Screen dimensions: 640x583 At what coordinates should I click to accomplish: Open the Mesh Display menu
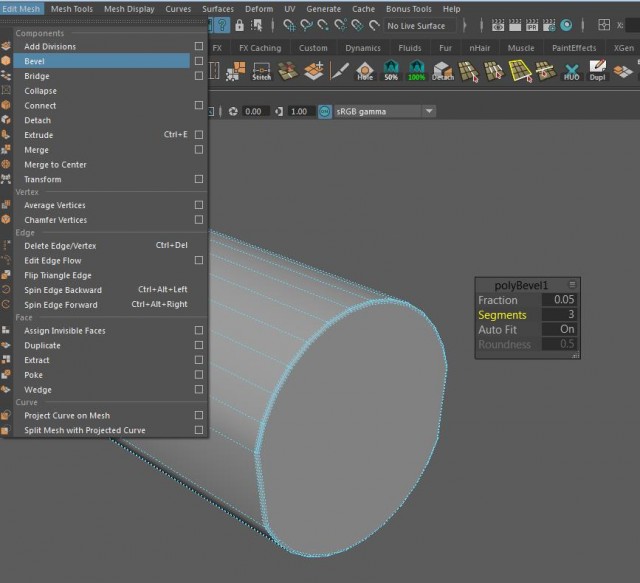(x=129, y=9)
